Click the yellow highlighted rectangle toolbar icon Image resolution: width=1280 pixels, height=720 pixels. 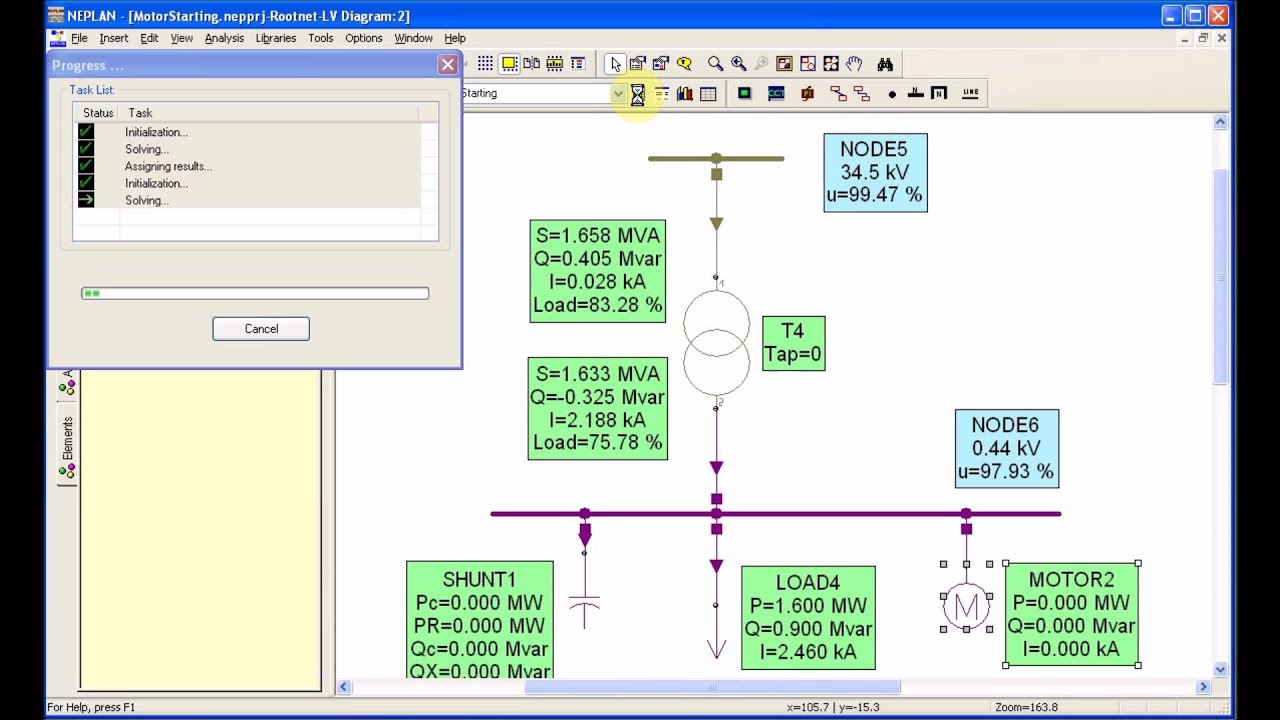pyautogui.click(x=509, y=64)
